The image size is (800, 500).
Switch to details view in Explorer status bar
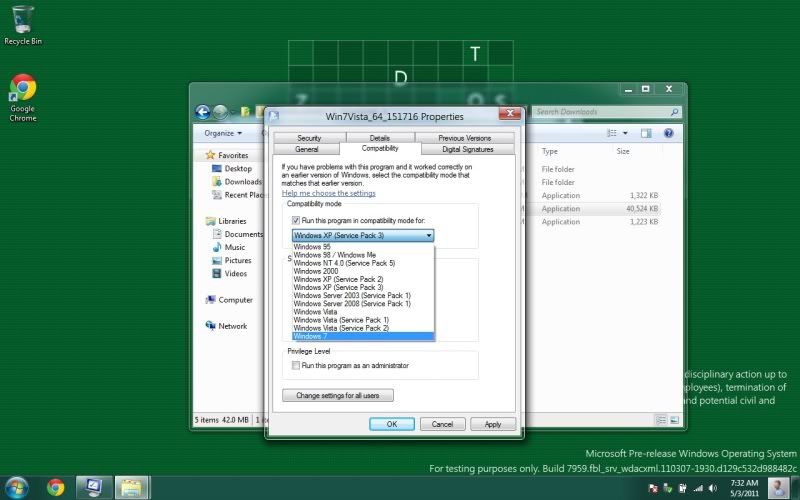tap(661, 420)
